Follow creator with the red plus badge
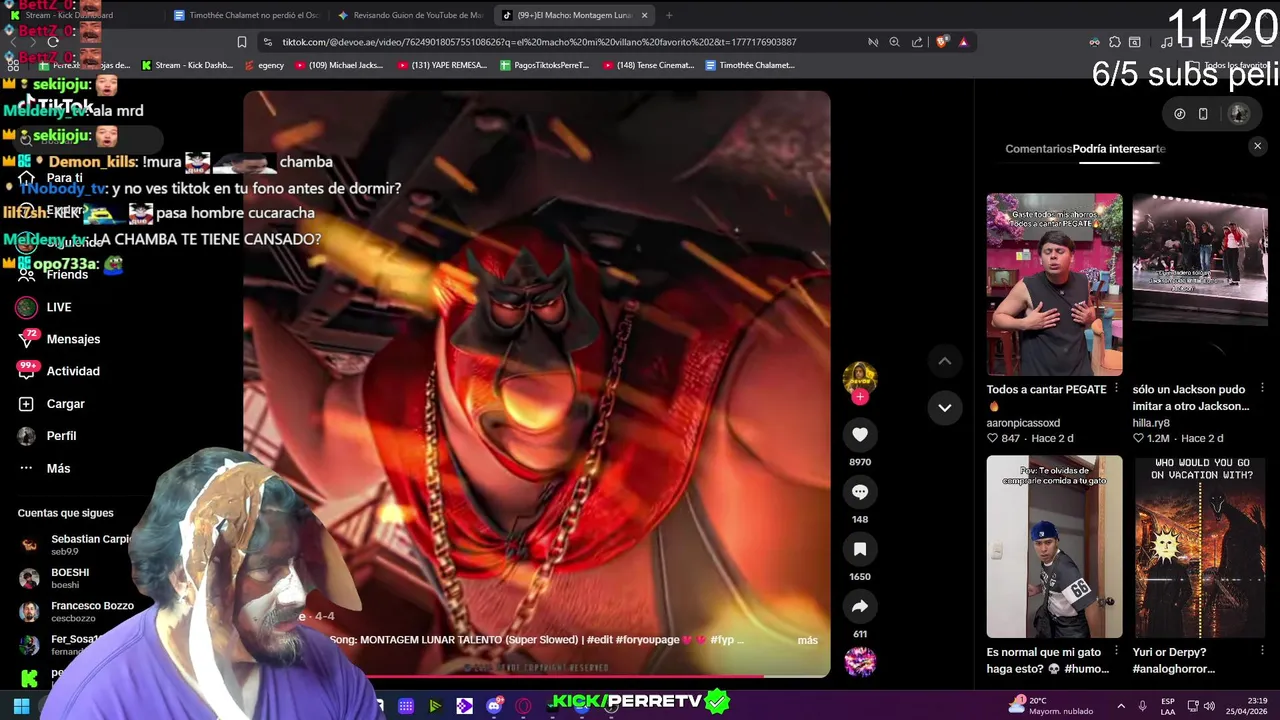1280x720 pixels. pos(860,397)
